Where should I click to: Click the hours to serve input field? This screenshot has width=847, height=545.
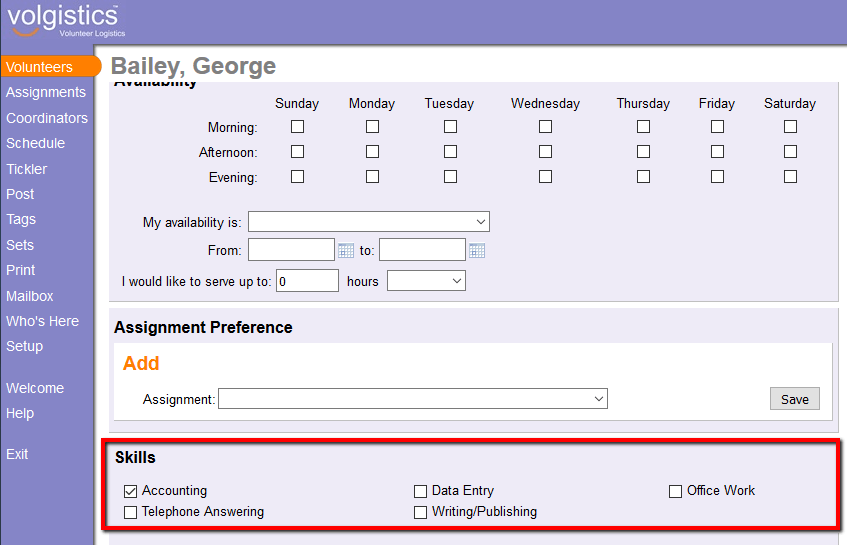[307, 281]
